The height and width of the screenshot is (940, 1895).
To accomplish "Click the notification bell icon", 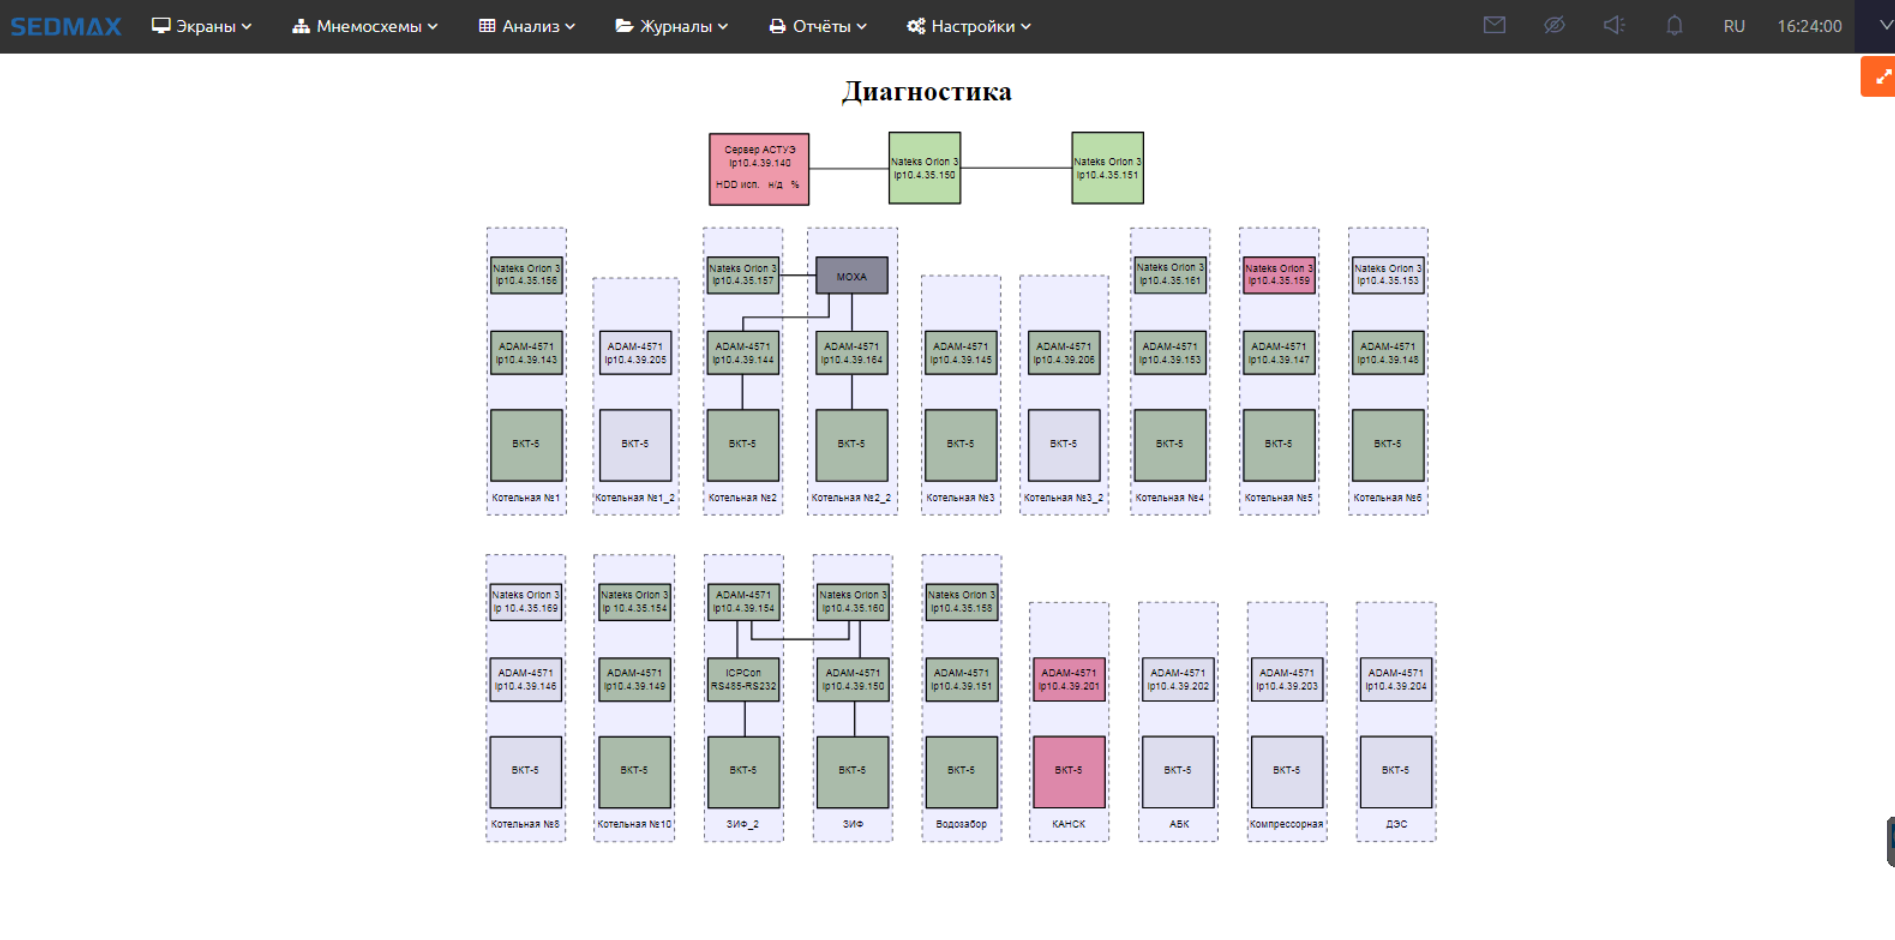I will (x=1674, y=26).
